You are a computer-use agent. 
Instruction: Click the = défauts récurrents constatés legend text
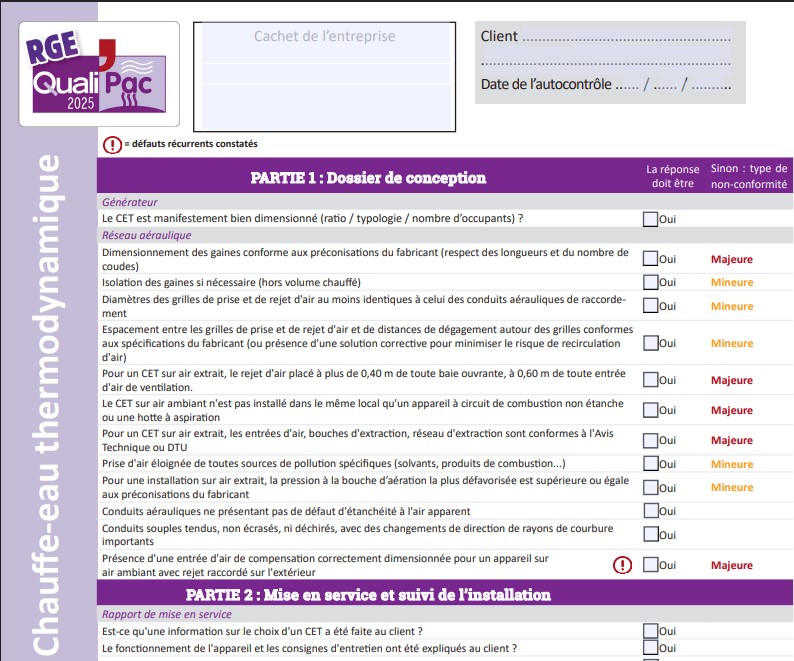(x=191, y=144)
